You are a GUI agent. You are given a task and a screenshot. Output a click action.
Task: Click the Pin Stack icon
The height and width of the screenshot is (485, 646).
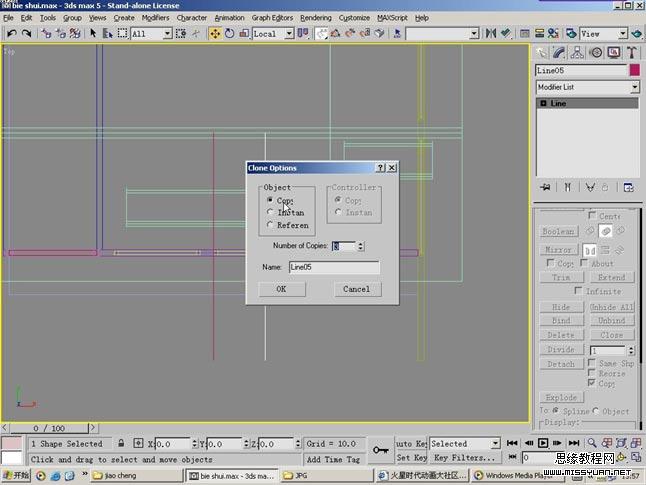pos(545,187)
